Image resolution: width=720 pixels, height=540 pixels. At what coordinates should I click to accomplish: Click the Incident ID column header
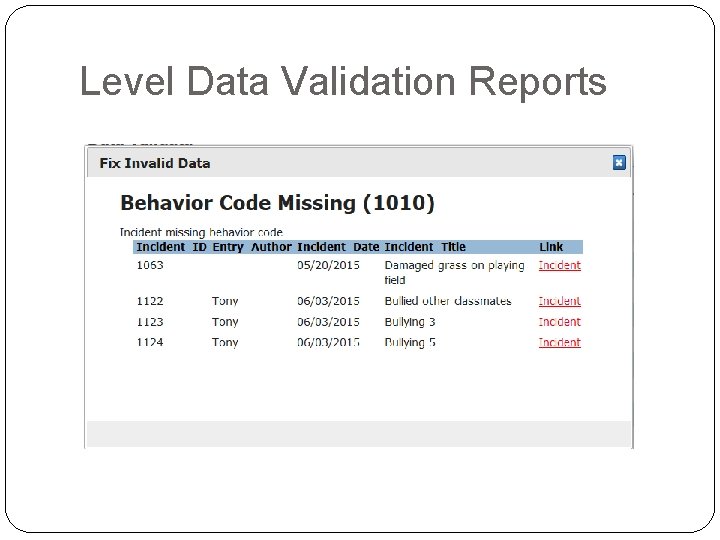click(x=171, y=247)
